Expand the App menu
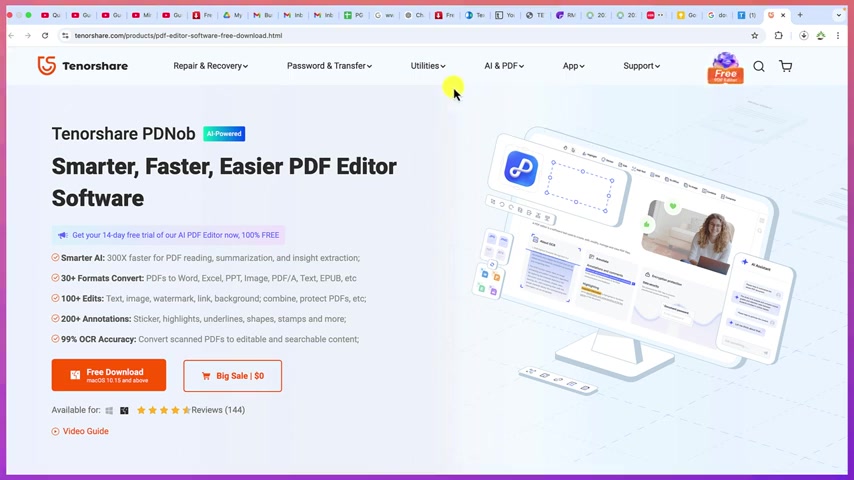 (x=573, y=66)
